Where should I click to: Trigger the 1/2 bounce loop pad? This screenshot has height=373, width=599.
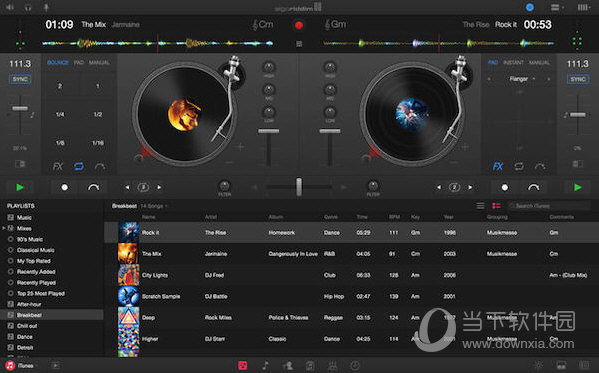[x=97, y=114]
